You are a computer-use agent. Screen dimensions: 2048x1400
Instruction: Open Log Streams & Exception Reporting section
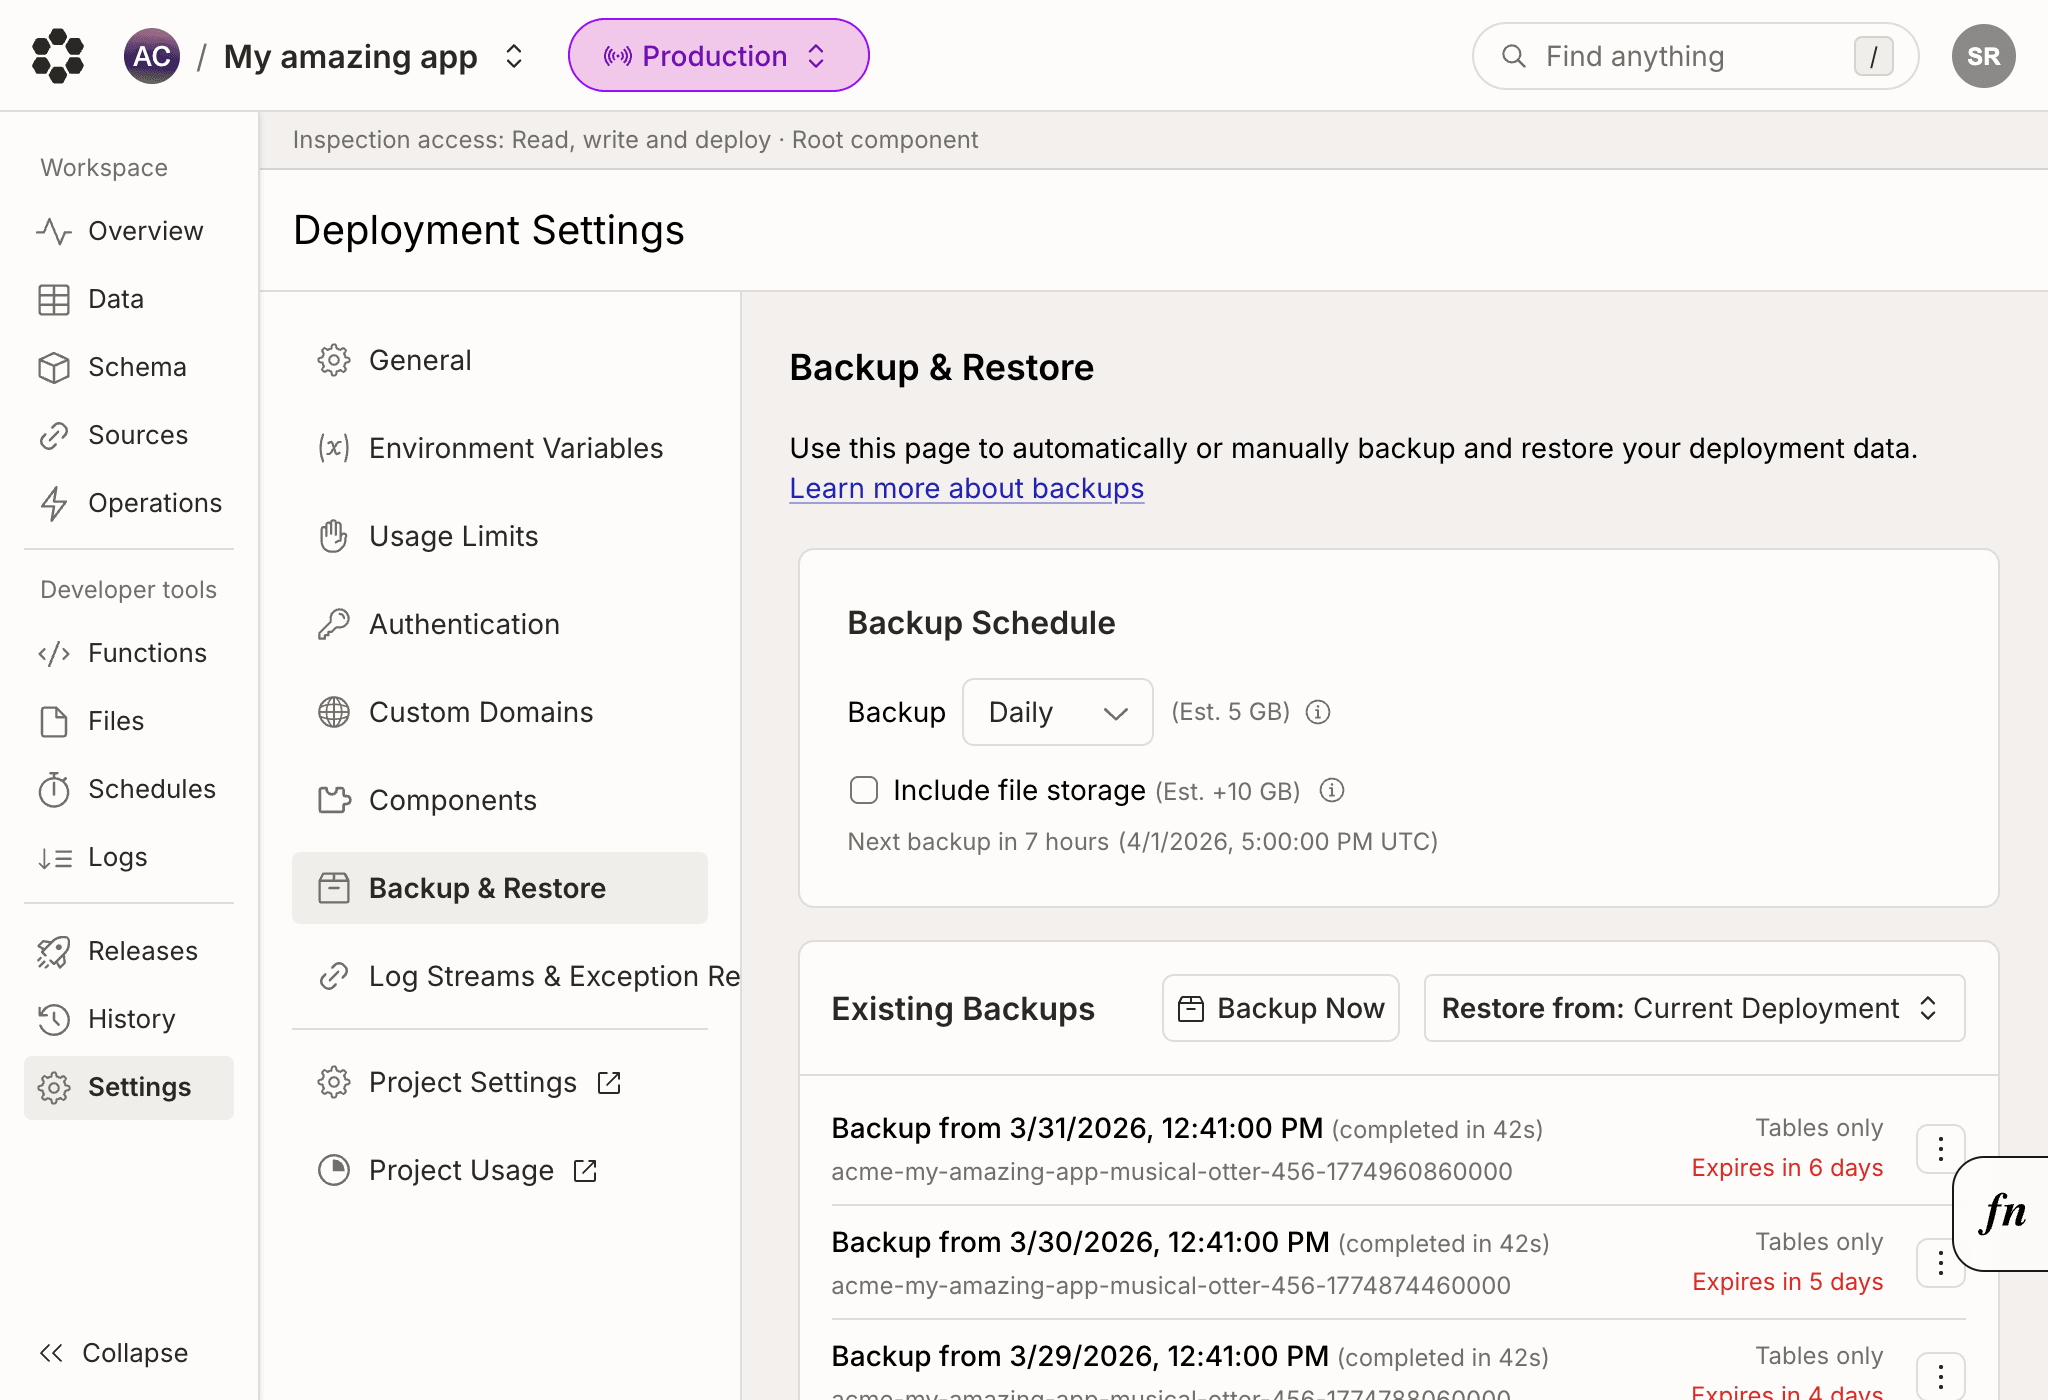click(516, 976)
